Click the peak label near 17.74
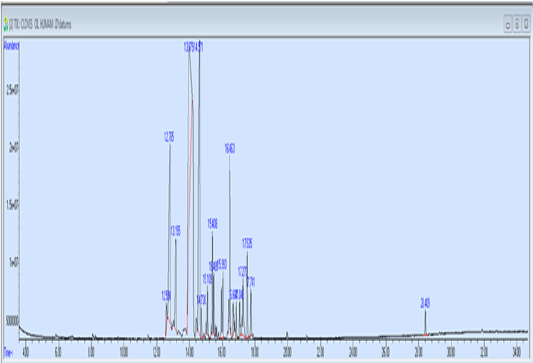Screen dimensions: 533x363 point(251,282)
